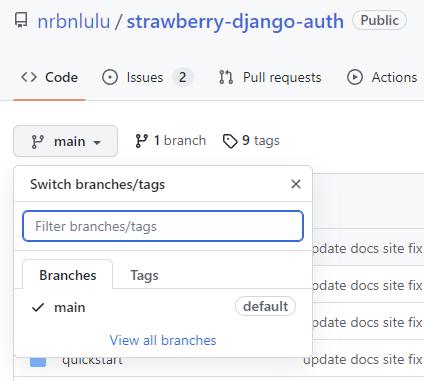Viewport: 424px width, 381px height.
Task: Select the main branch row
Action: tap(163, 307)
